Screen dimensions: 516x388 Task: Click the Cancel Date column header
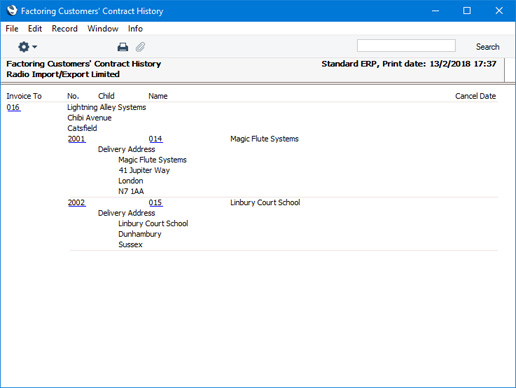pyautogui.click(x=475, y=96)
